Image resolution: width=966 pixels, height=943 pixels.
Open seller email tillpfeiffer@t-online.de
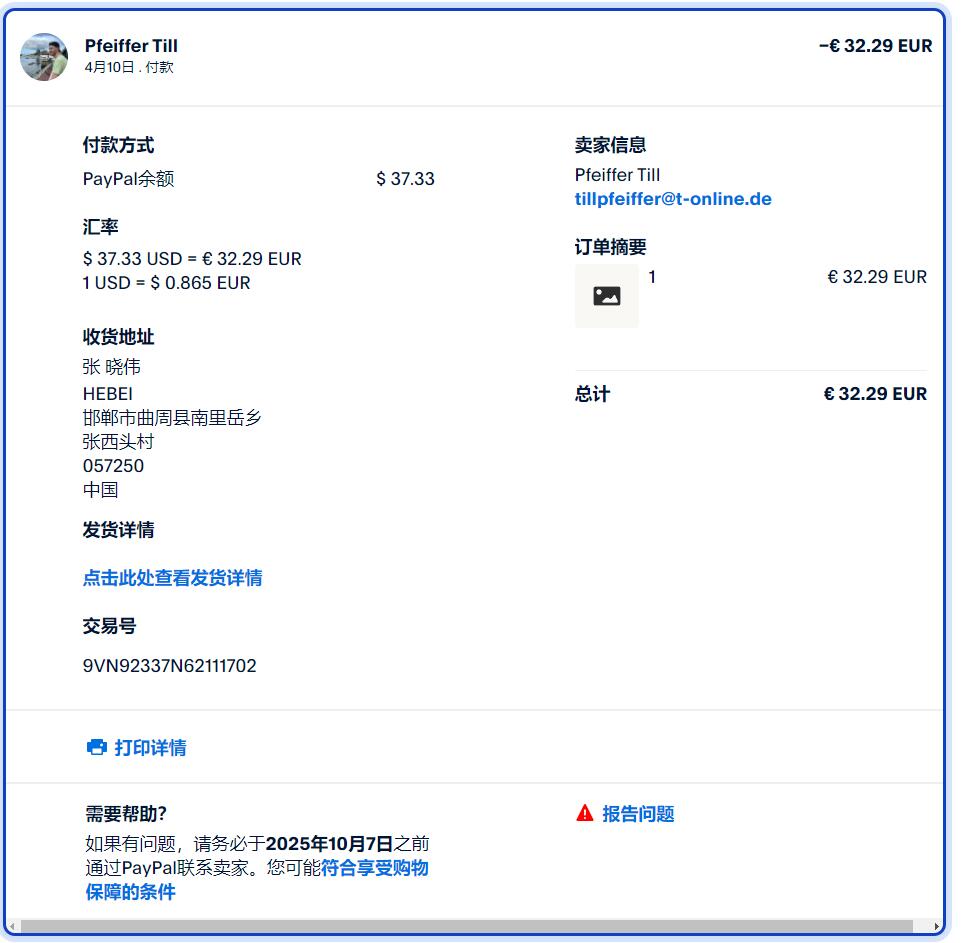pos(673,199)
